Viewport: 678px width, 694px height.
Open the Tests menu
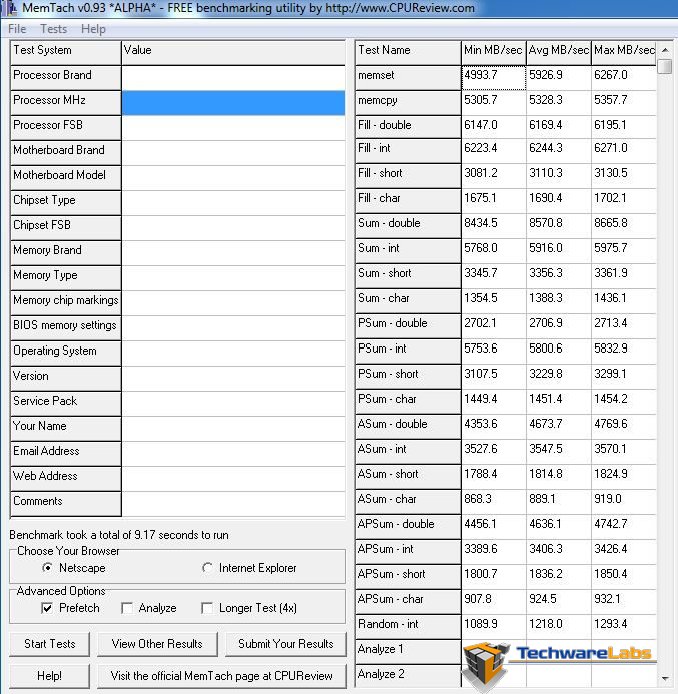[x=54, y=29]
